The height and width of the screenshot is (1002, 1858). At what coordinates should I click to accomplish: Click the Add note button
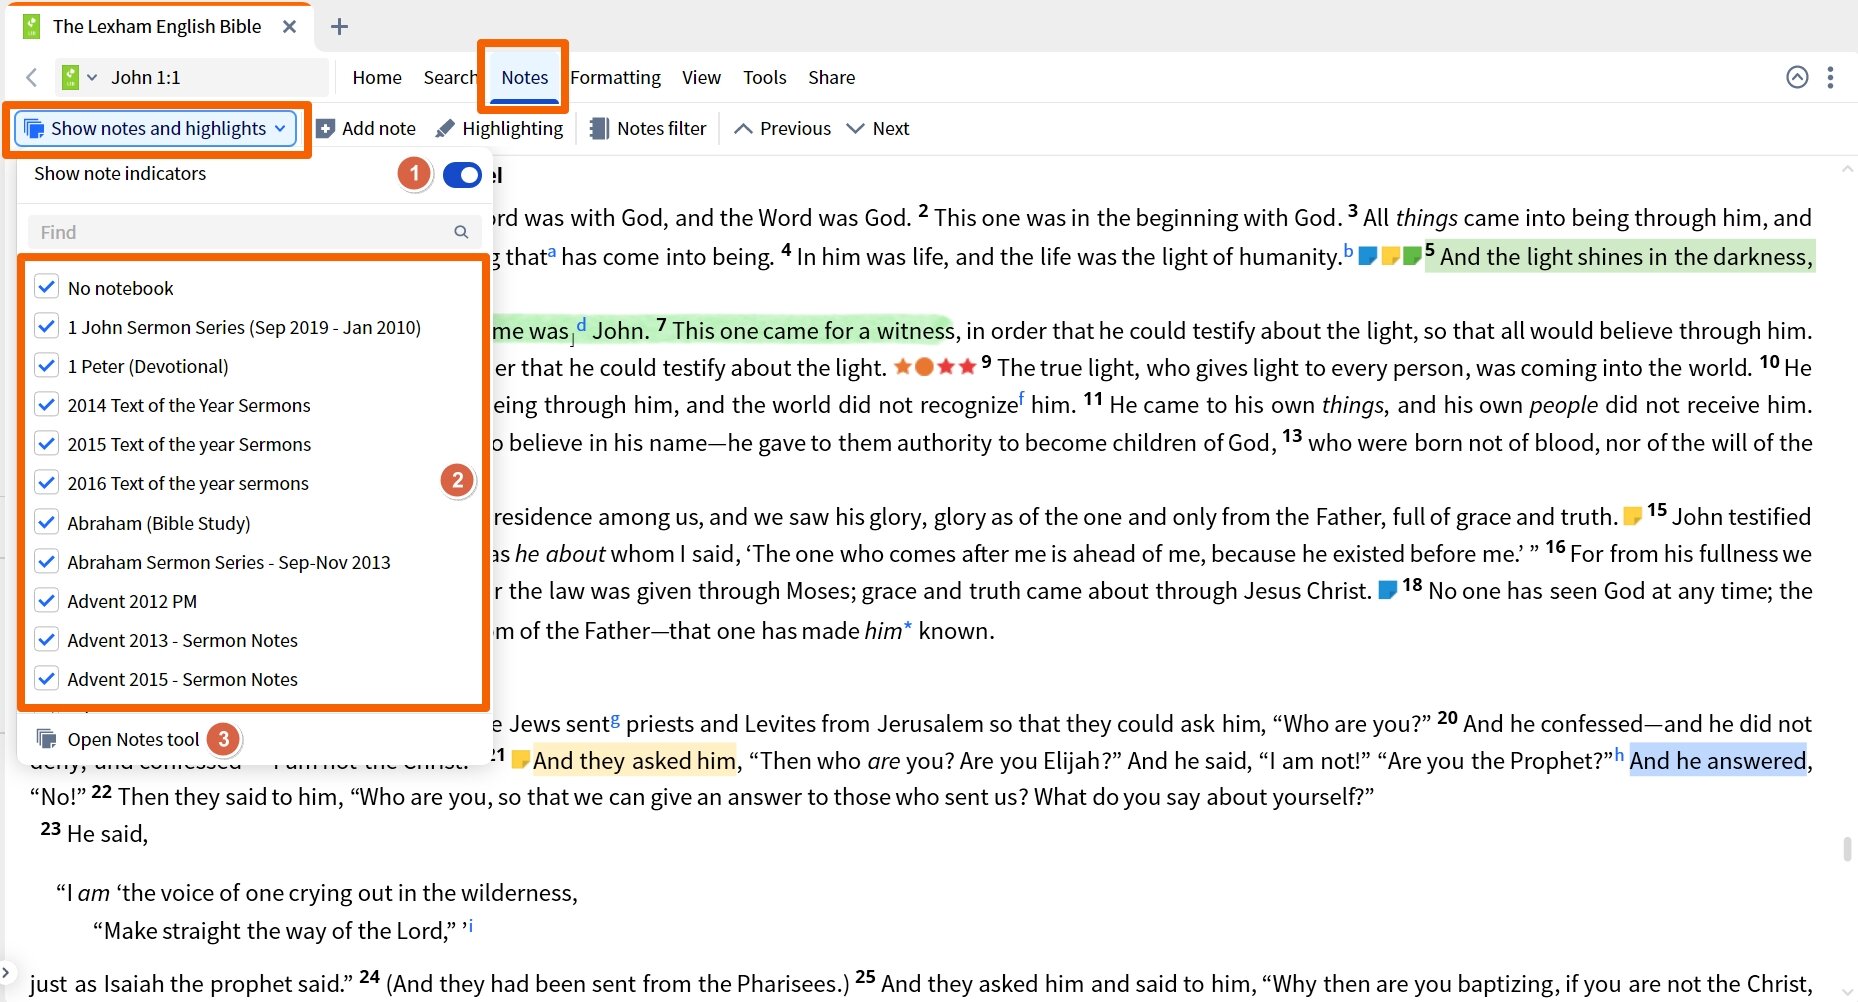pyautogui.click(x=366, y=128)
